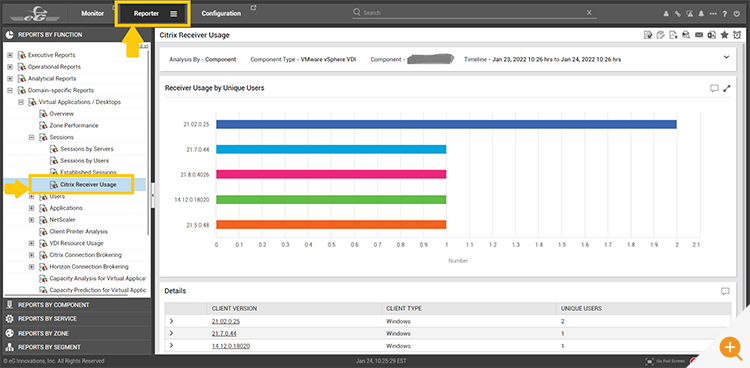Open Reports by Component section
This screenshot has width=750, height=368.
(x=77, y=305)
